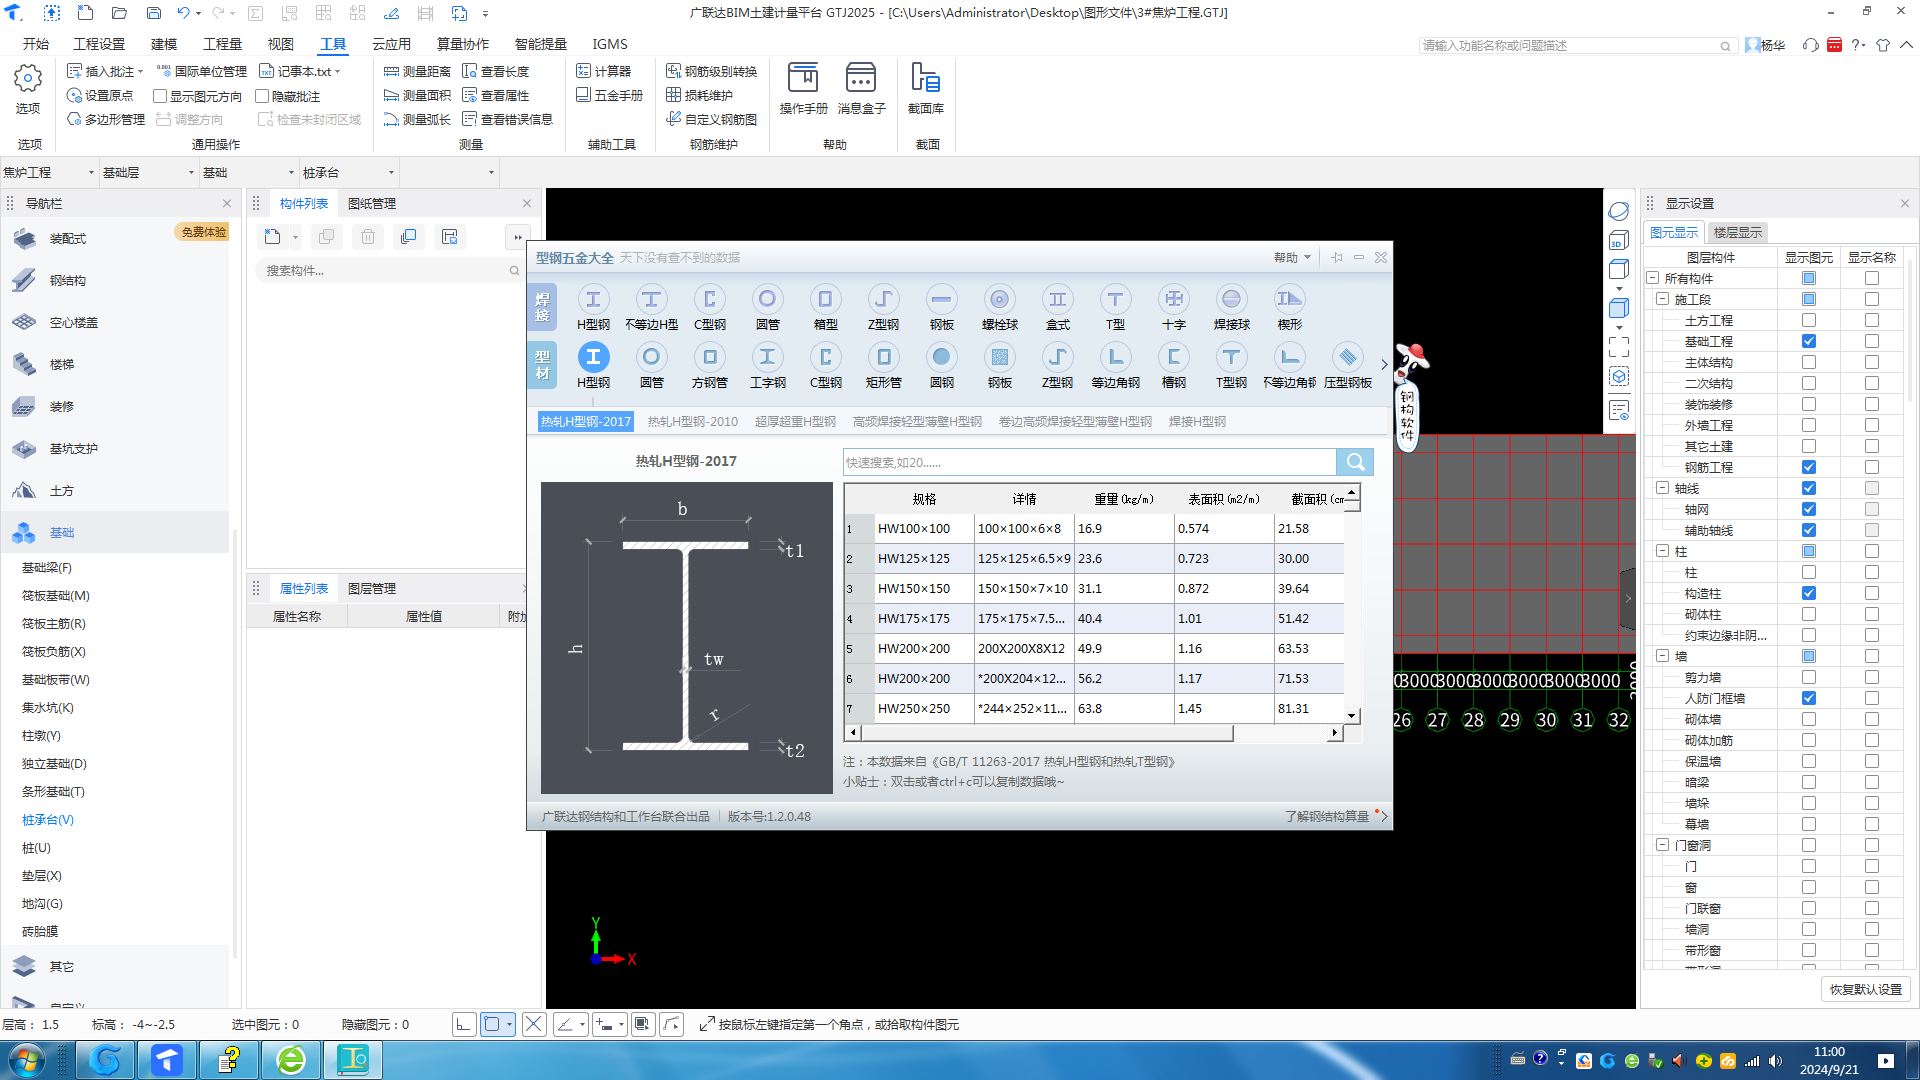Toggle 显示图元 checkbox for 剪力墙
Screen dimensions: 1920x1080
click(1808, 677)
